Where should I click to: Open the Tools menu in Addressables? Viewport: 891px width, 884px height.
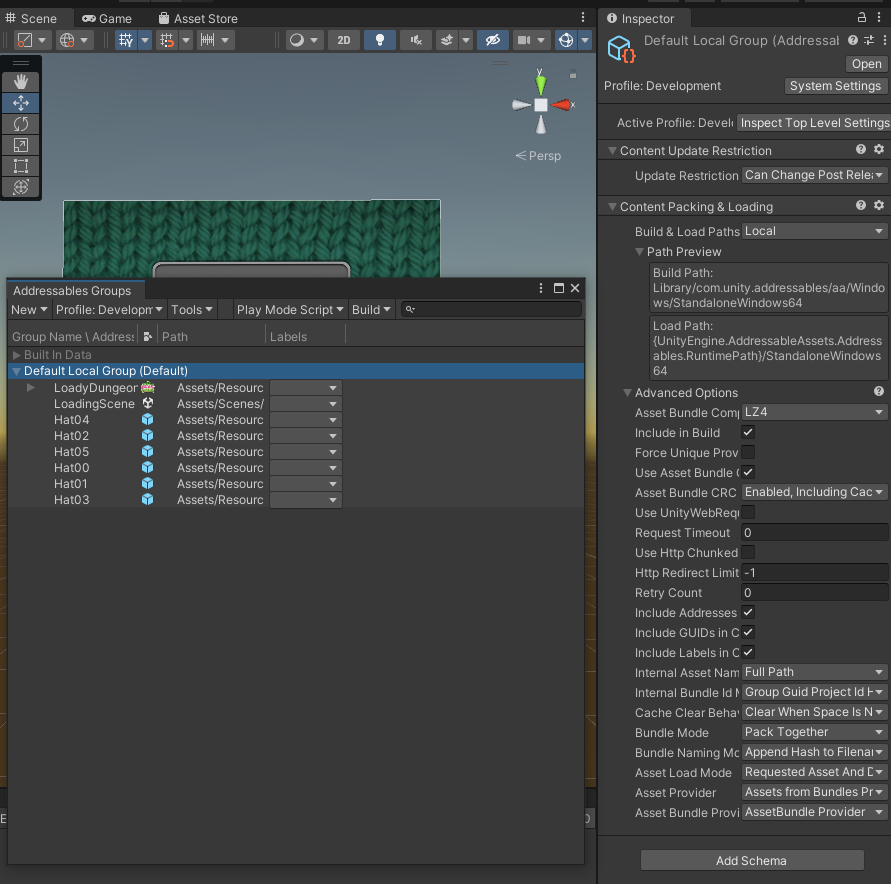[191, 310]
